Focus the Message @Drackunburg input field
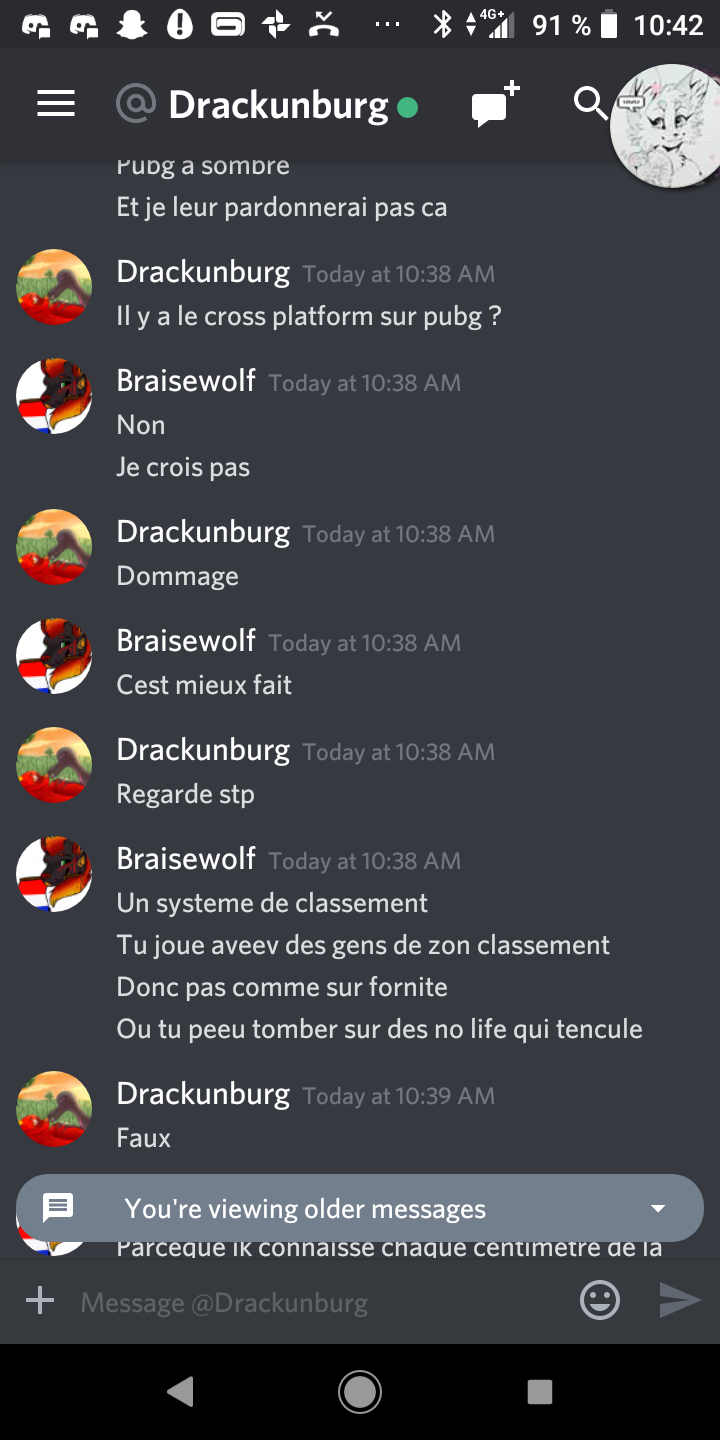 click(320, 1302)
